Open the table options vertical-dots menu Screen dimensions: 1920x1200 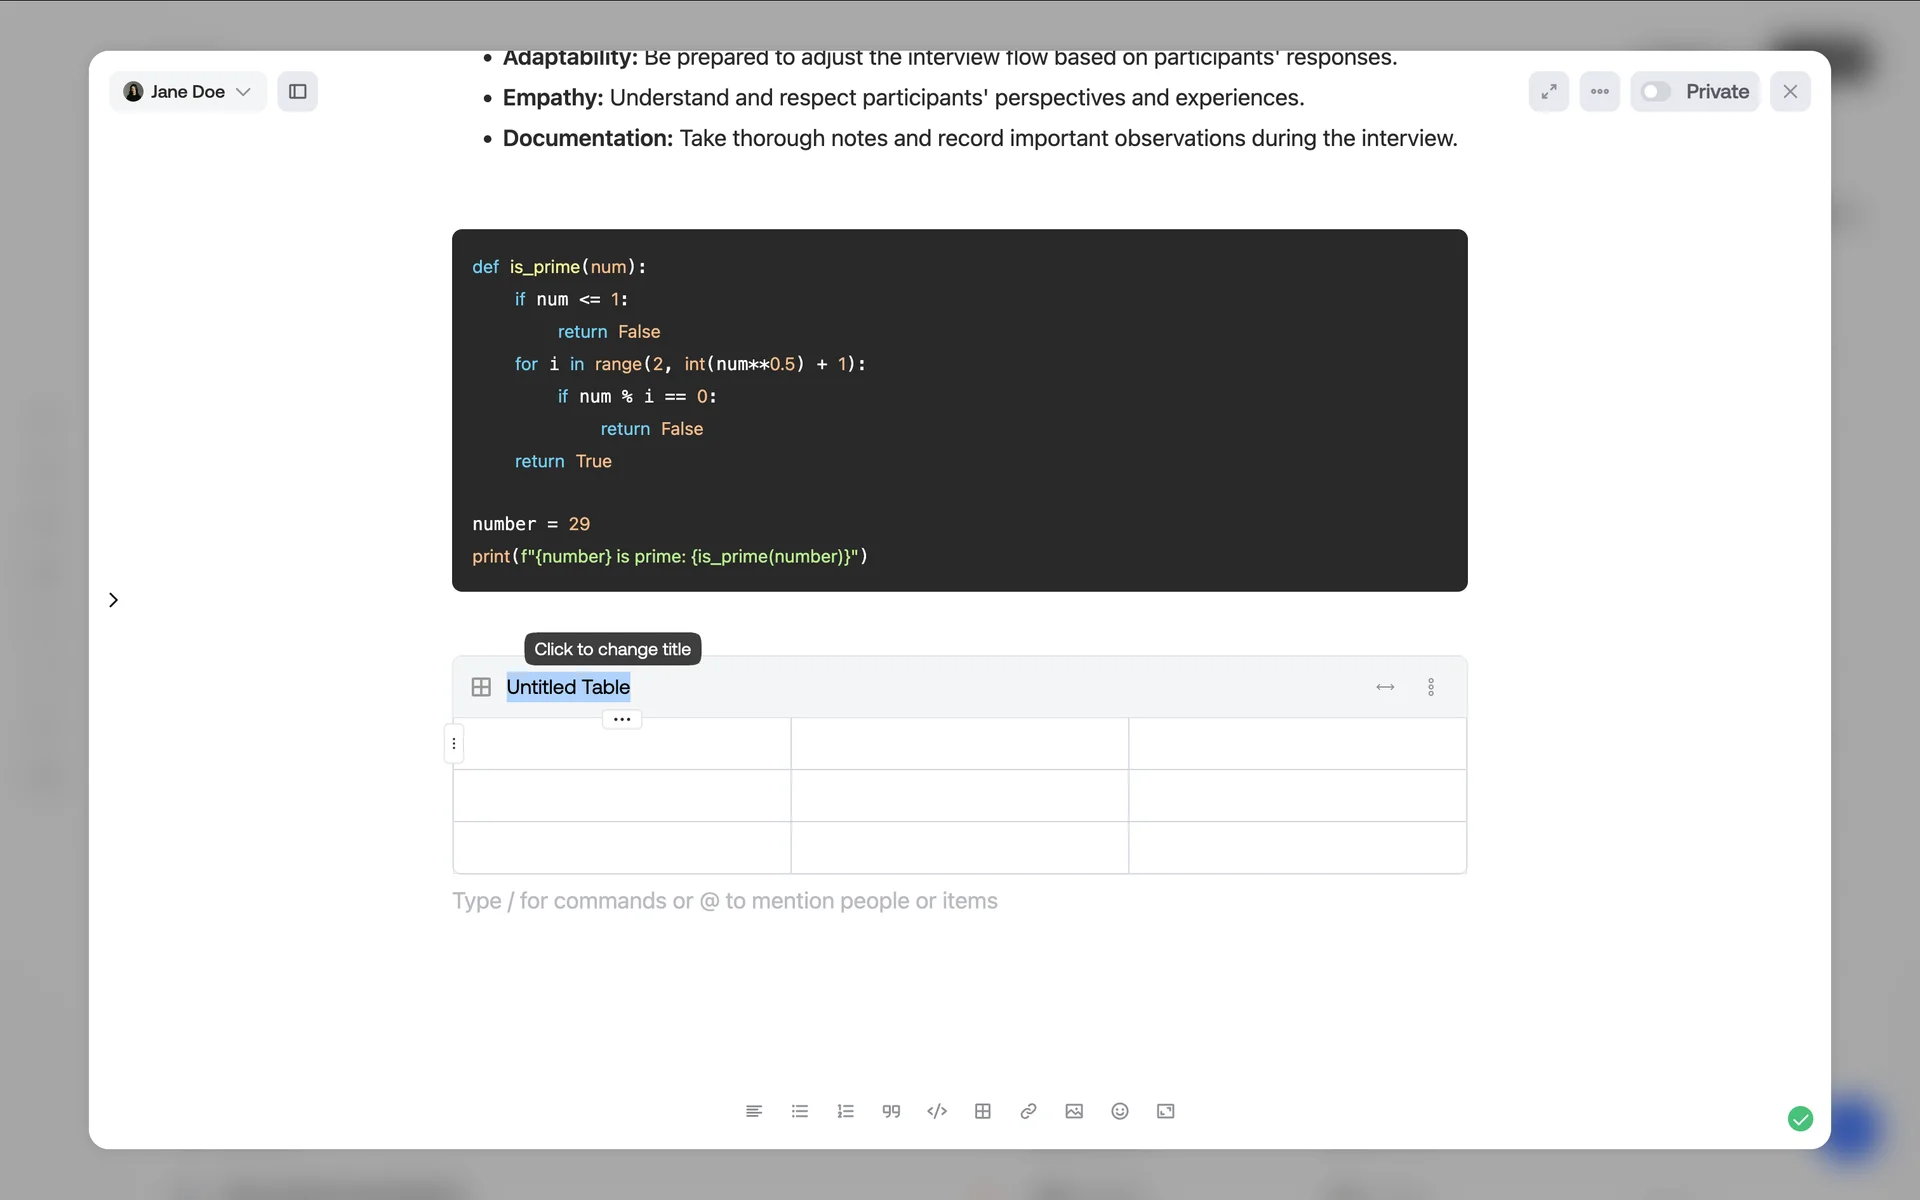point(1431,687)
